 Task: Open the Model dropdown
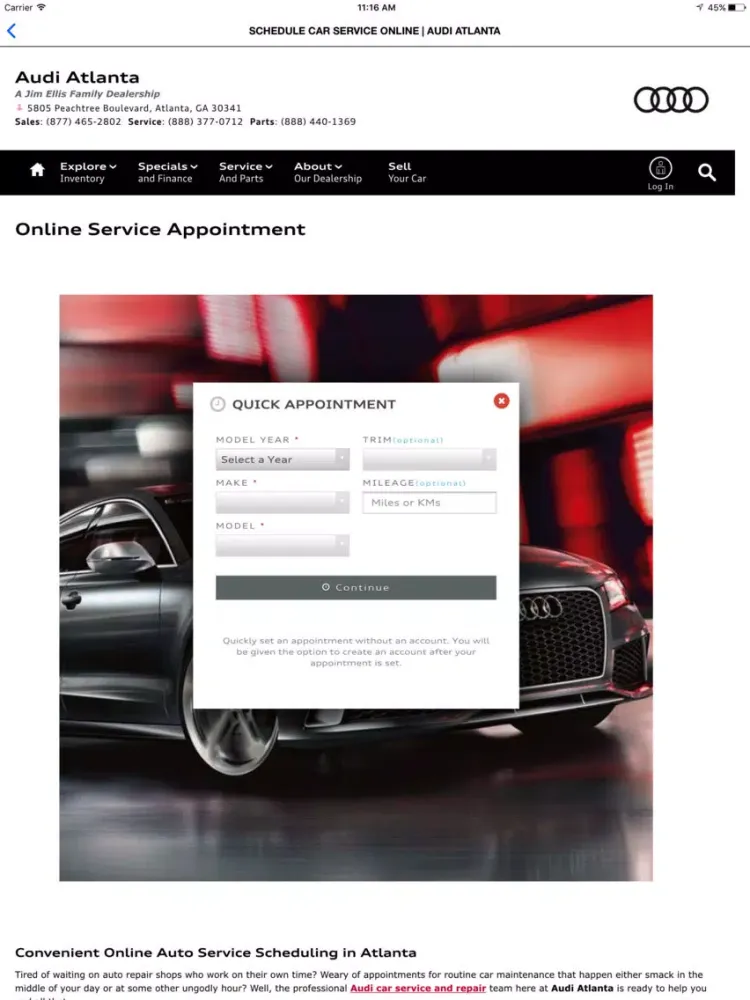(283, 545)
